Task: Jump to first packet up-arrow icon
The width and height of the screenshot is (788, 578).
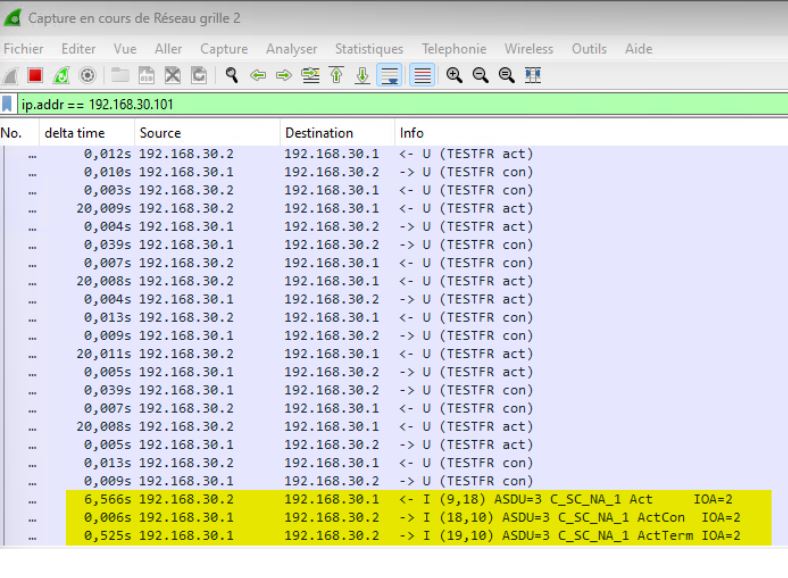Action: coord(336,75)
